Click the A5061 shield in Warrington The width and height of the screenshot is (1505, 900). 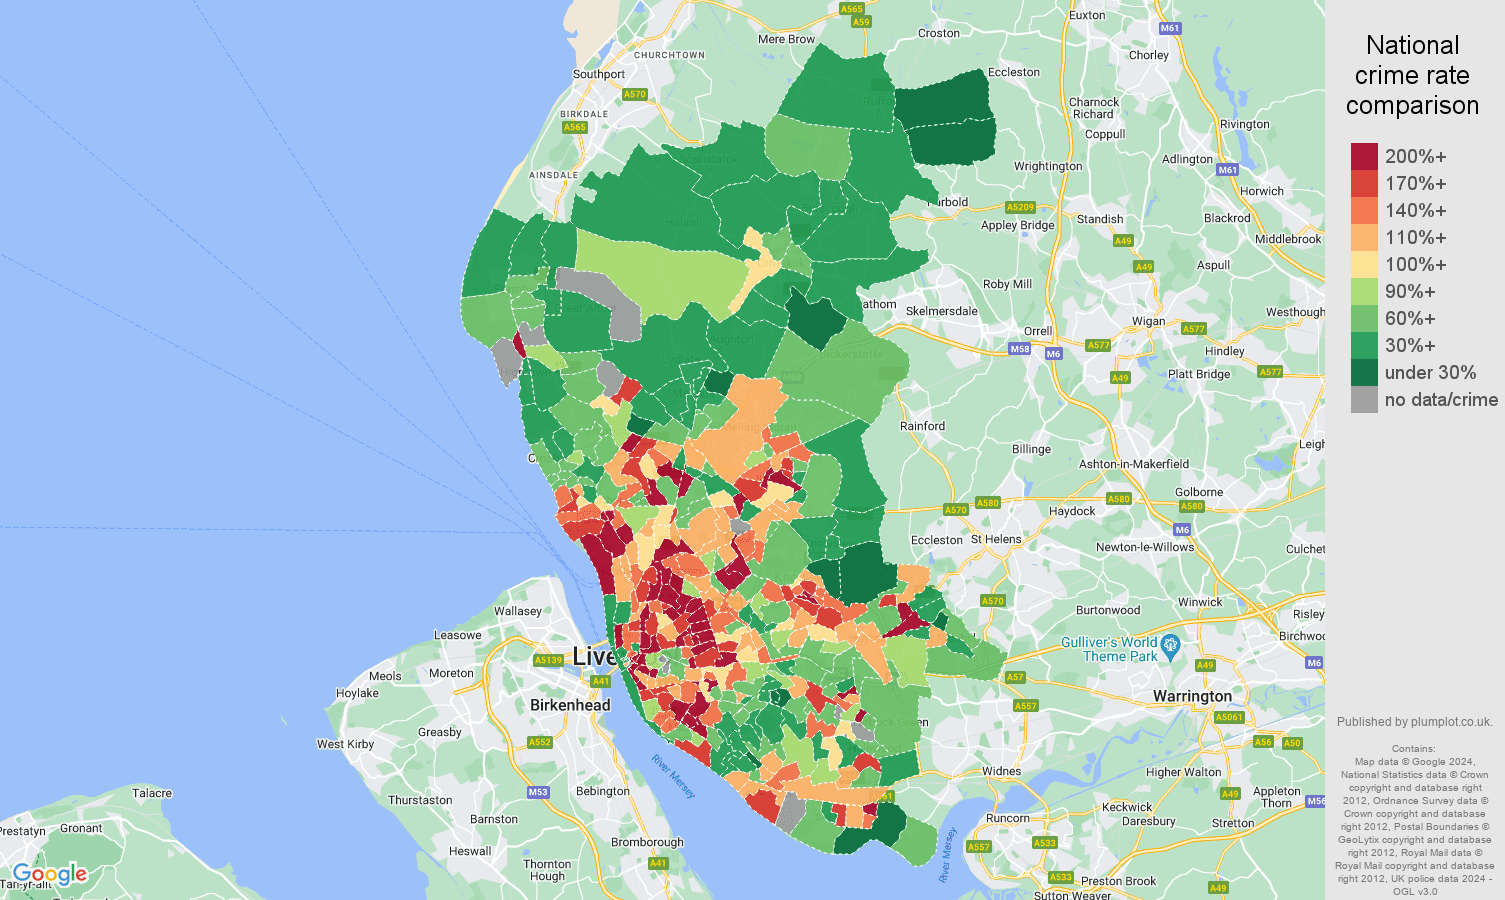pos(1229,717)
